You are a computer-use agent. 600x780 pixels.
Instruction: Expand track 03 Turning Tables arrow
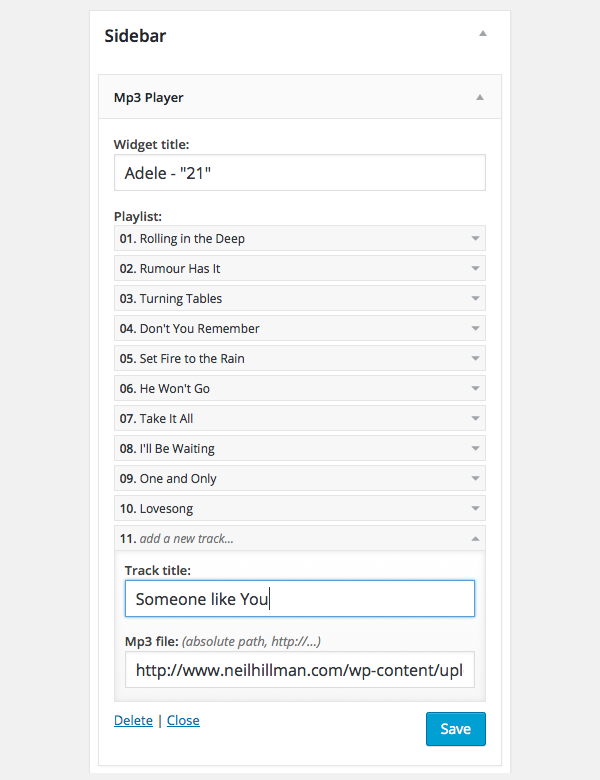click(475, 298)
